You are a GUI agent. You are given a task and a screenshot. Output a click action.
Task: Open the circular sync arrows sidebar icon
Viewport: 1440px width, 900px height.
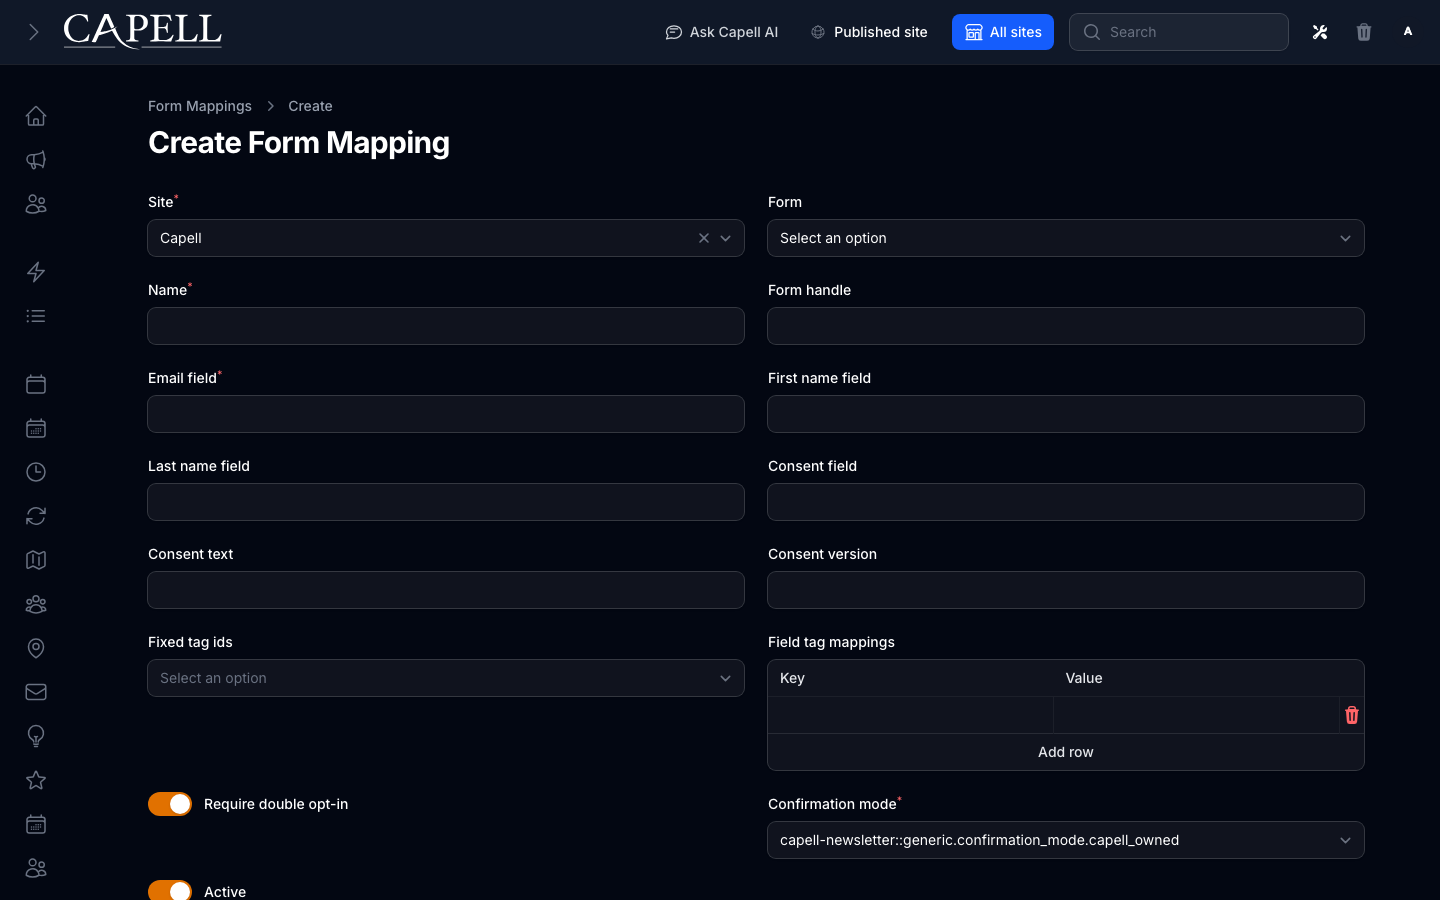[x=36, y=516]
